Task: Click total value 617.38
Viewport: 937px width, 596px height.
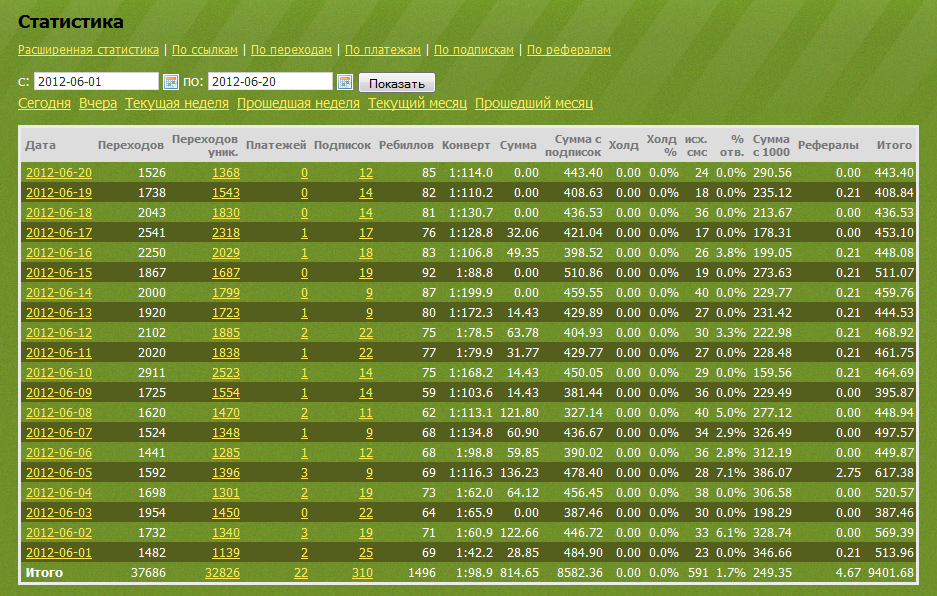Action: click(894, 473)
